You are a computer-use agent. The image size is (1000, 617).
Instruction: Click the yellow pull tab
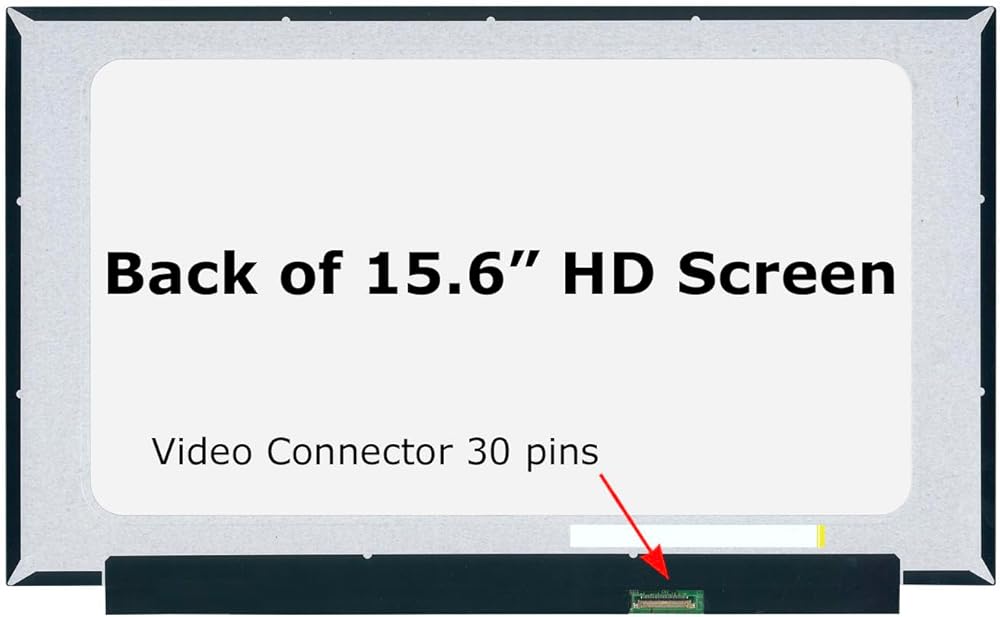tap(822, 536)
